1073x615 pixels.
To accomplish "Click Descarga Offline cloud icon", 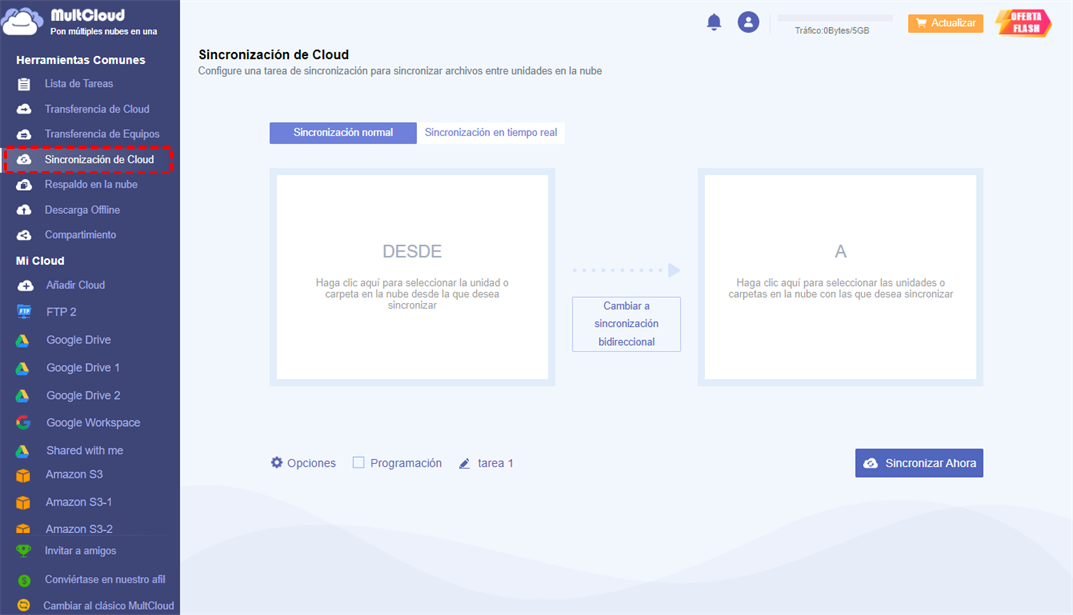I will tap(24, 210).
